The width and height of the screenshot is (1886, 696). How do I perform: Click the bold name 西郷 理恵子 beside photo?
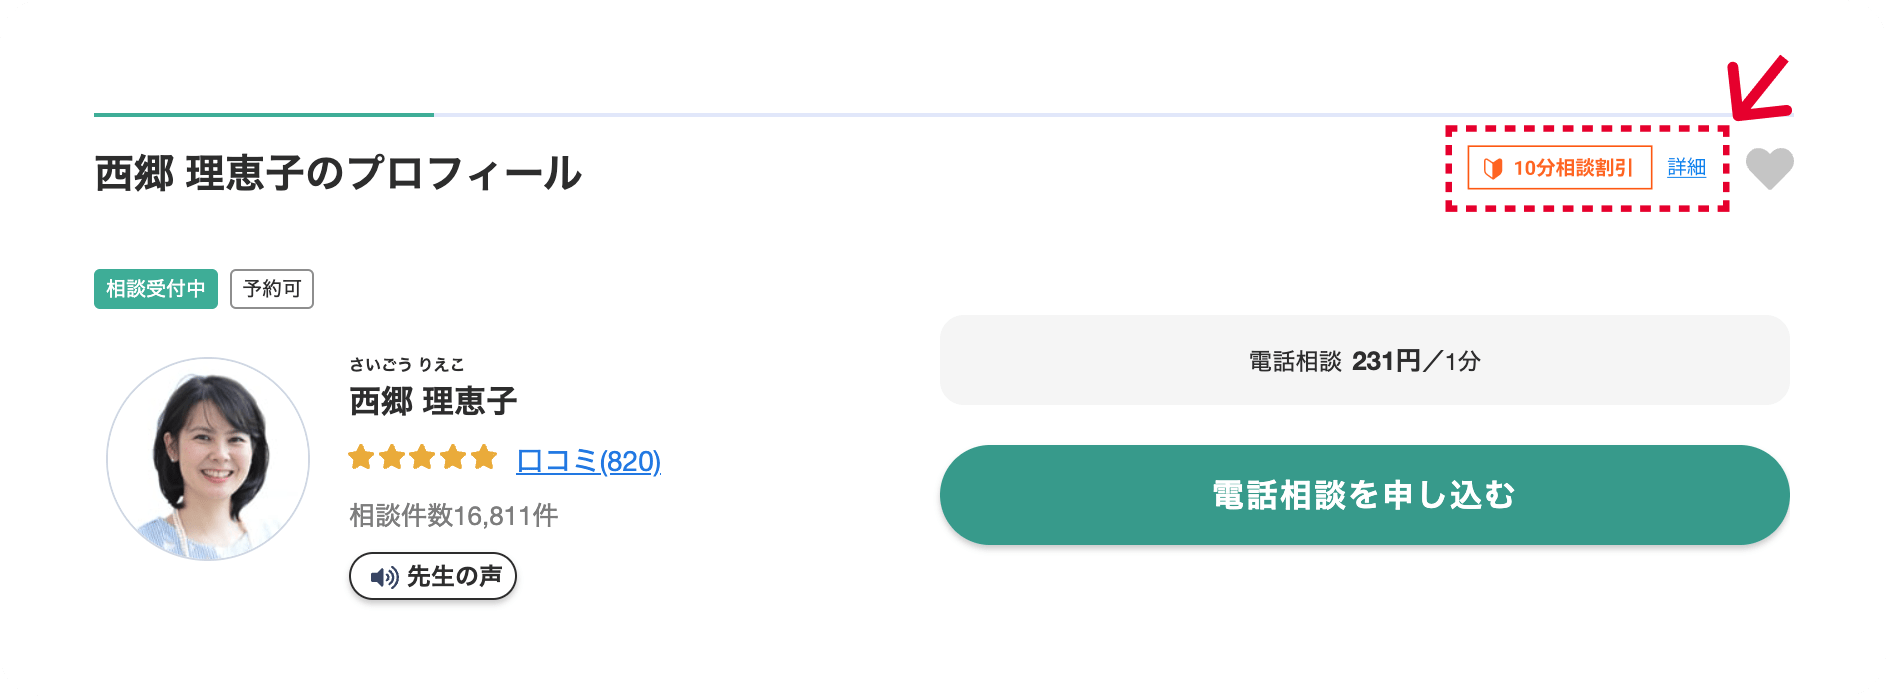click(x=433, y=402)
